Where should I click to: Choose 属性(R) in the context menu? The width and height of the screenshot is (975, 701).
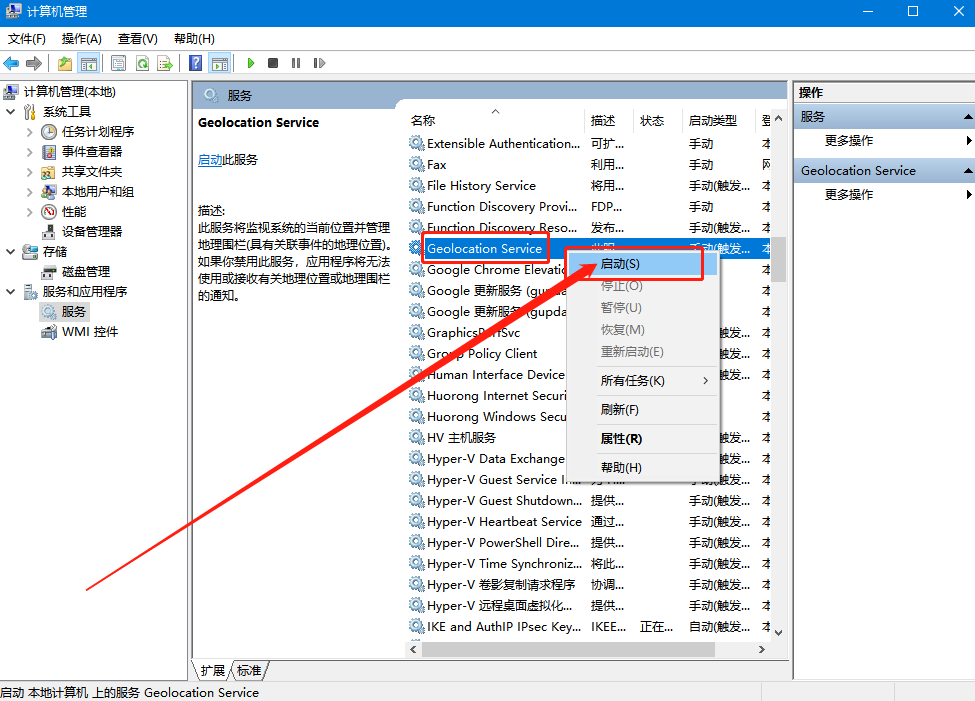pos(620,439)
